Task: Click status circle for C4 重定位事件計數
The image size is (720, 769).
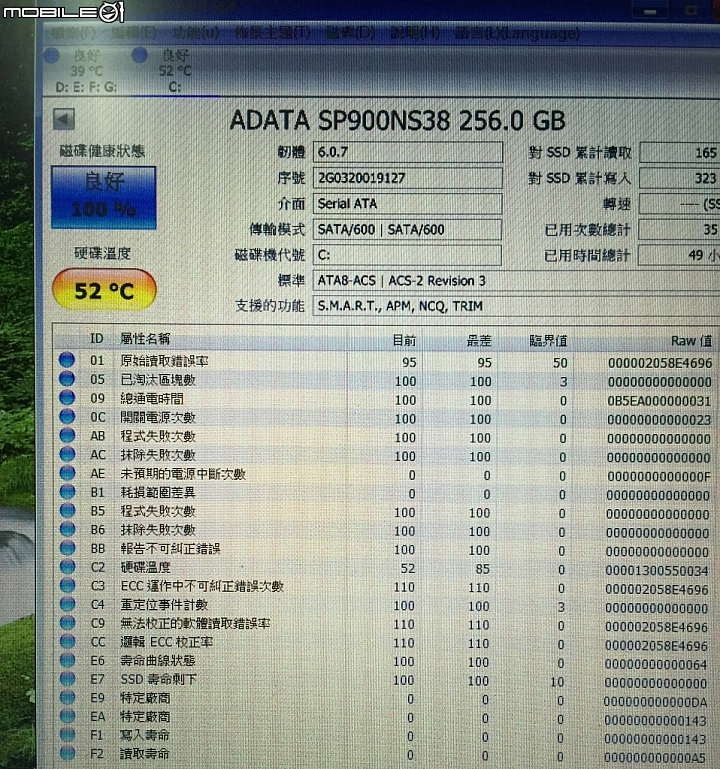Action: [67, 604]
